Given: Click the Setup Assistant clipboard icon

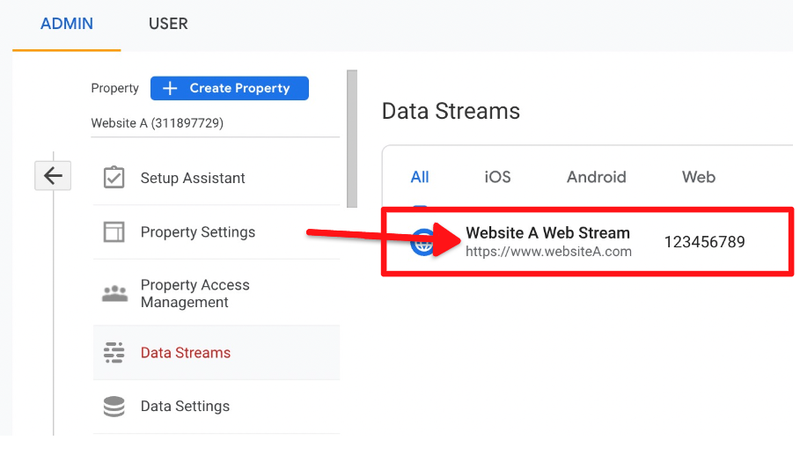Looking at the screenshot, I should click(114, 178).
